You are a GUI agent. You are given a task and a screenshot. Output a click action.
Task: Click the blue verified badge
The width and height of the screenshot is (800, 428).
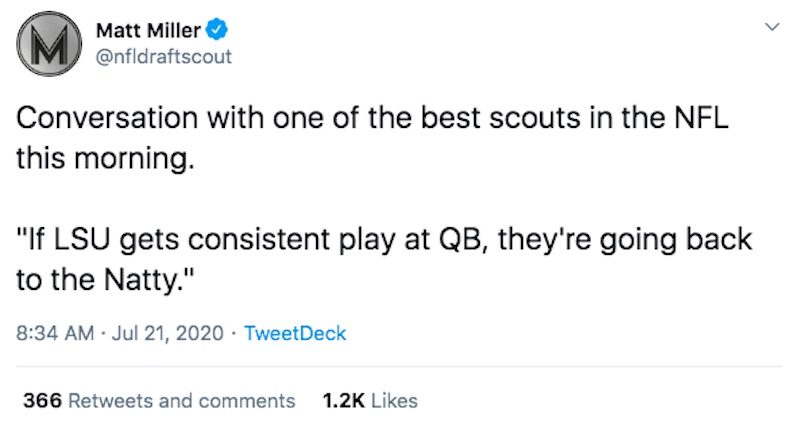[217, 30]
